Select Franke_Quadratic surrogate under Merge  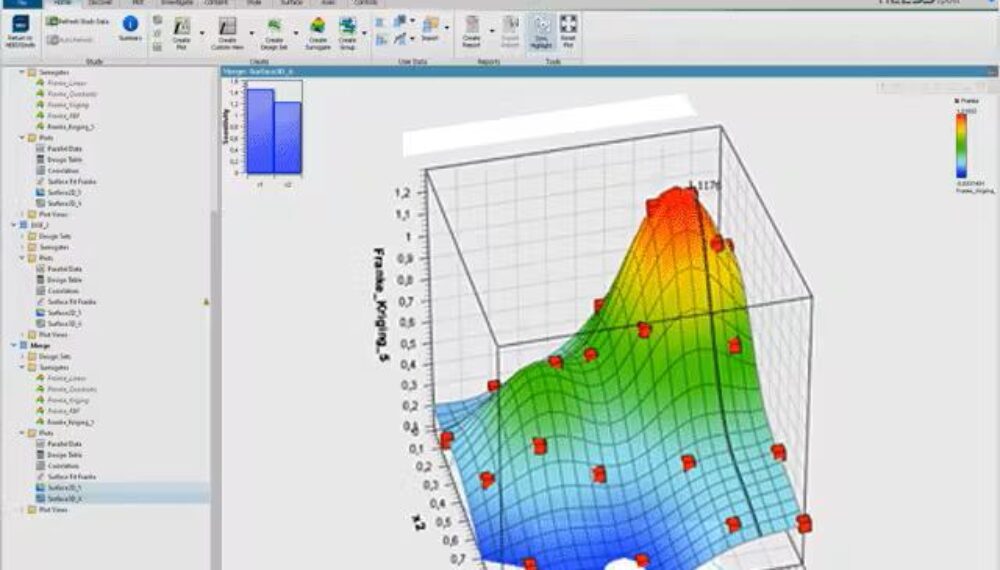pos(72,390)
